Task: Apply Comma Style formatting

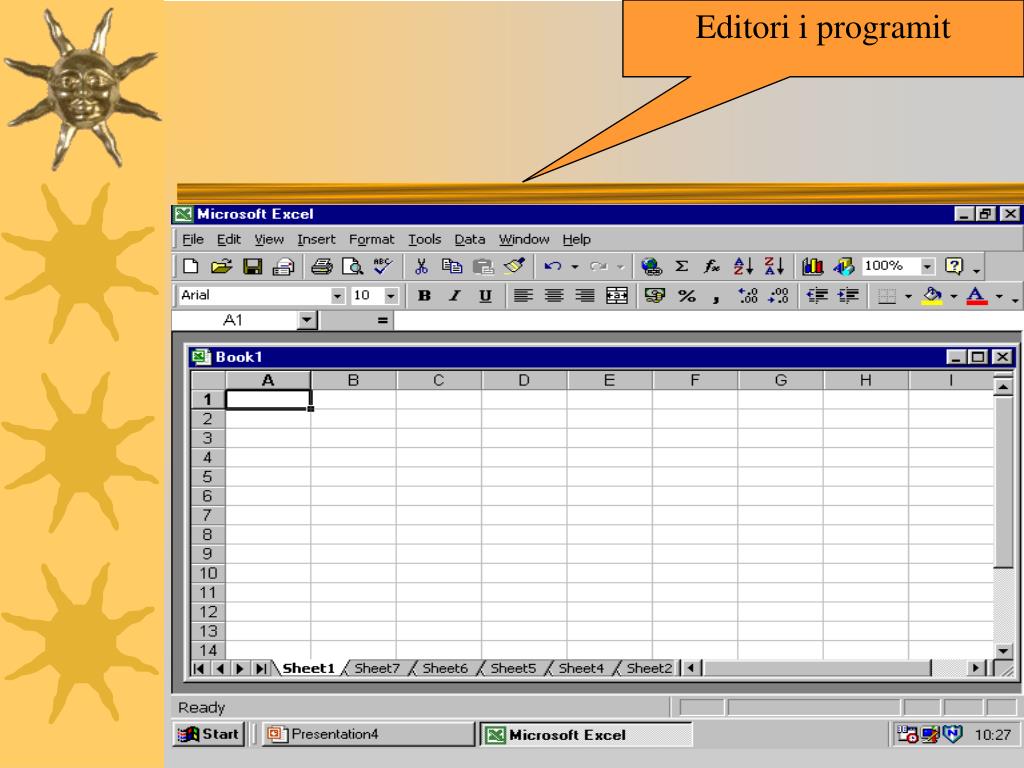Action: coord(716,297)
